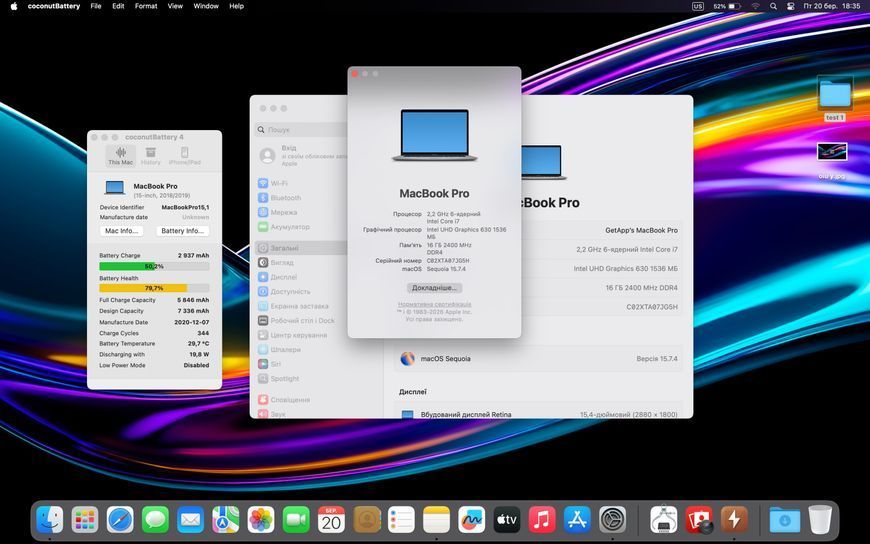
Task: Click the Battery Charge 50,2% bar
Action: click(x=154, y=266)
